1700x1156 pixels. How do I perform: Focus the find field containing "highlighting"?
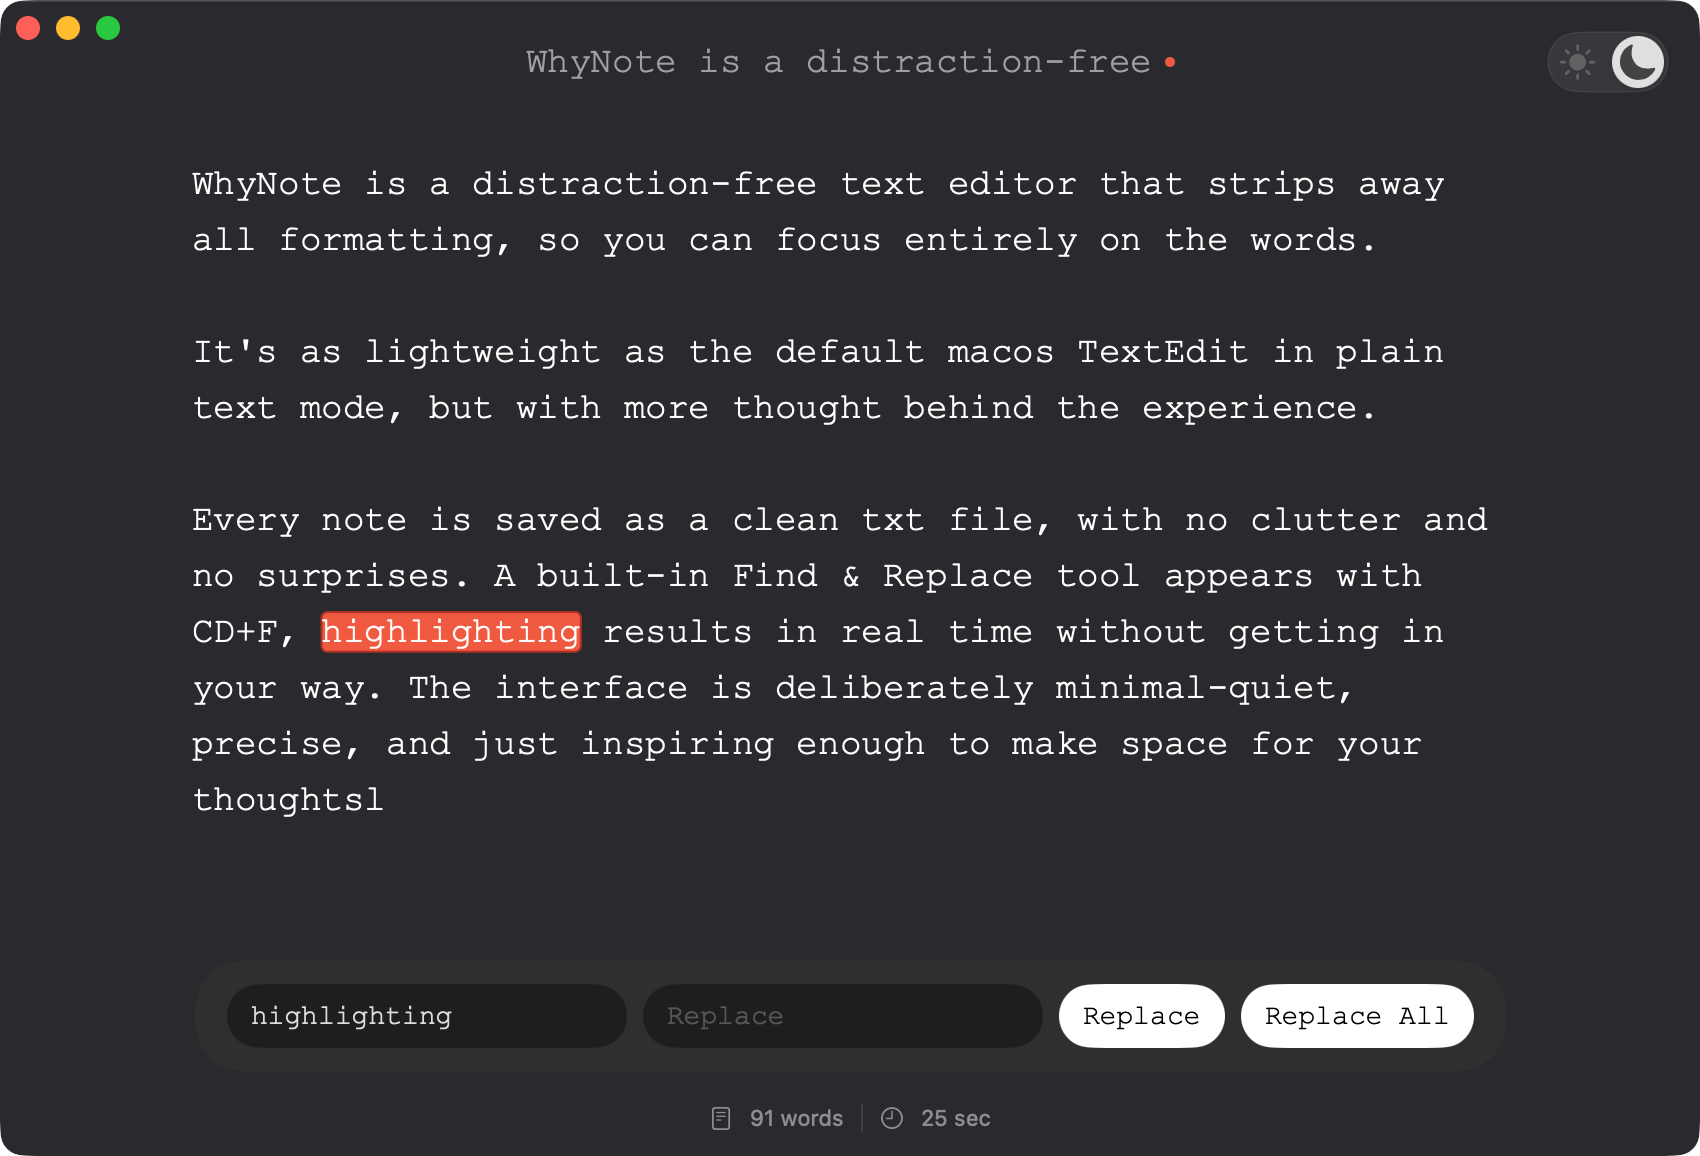(427, 1016)
